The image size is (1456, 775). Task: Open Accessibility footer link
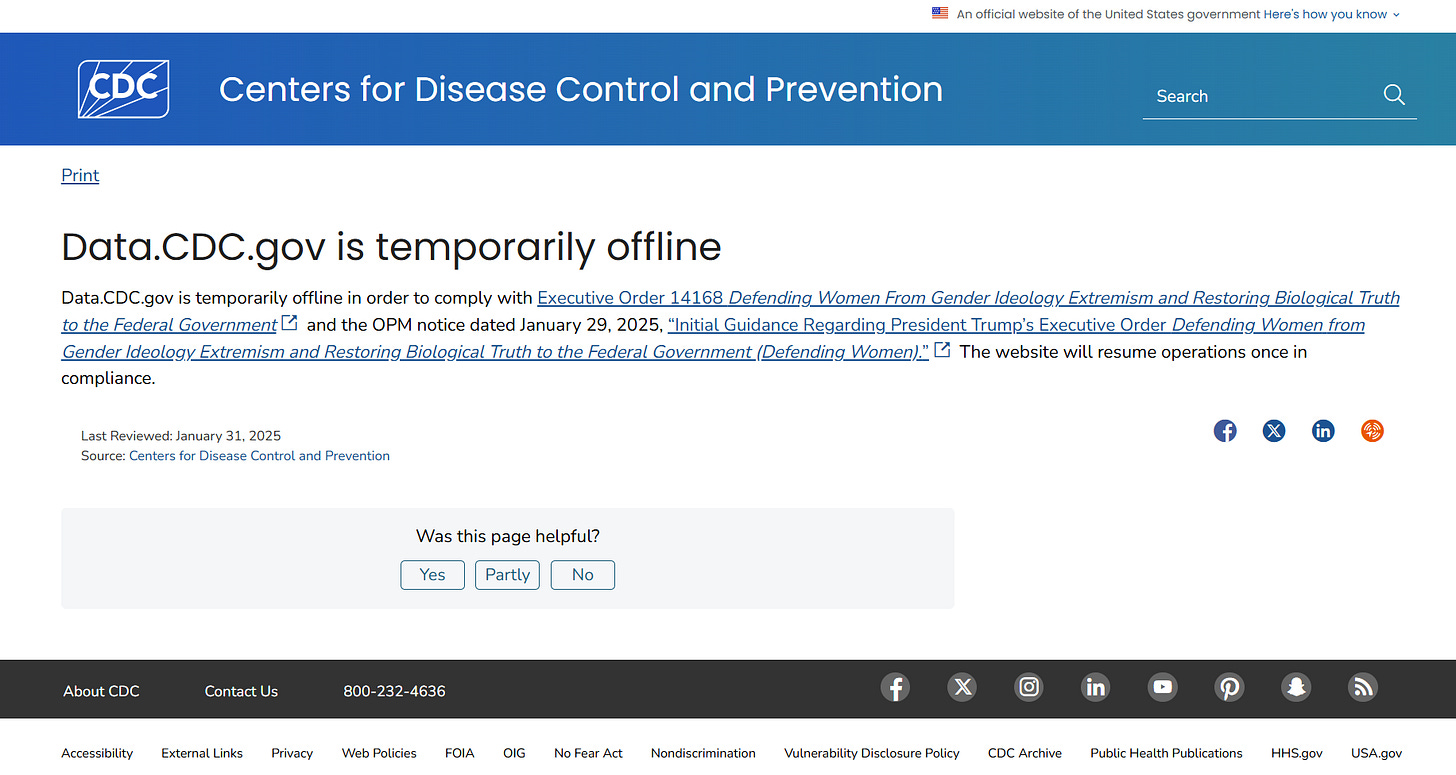tap(97, 753)
